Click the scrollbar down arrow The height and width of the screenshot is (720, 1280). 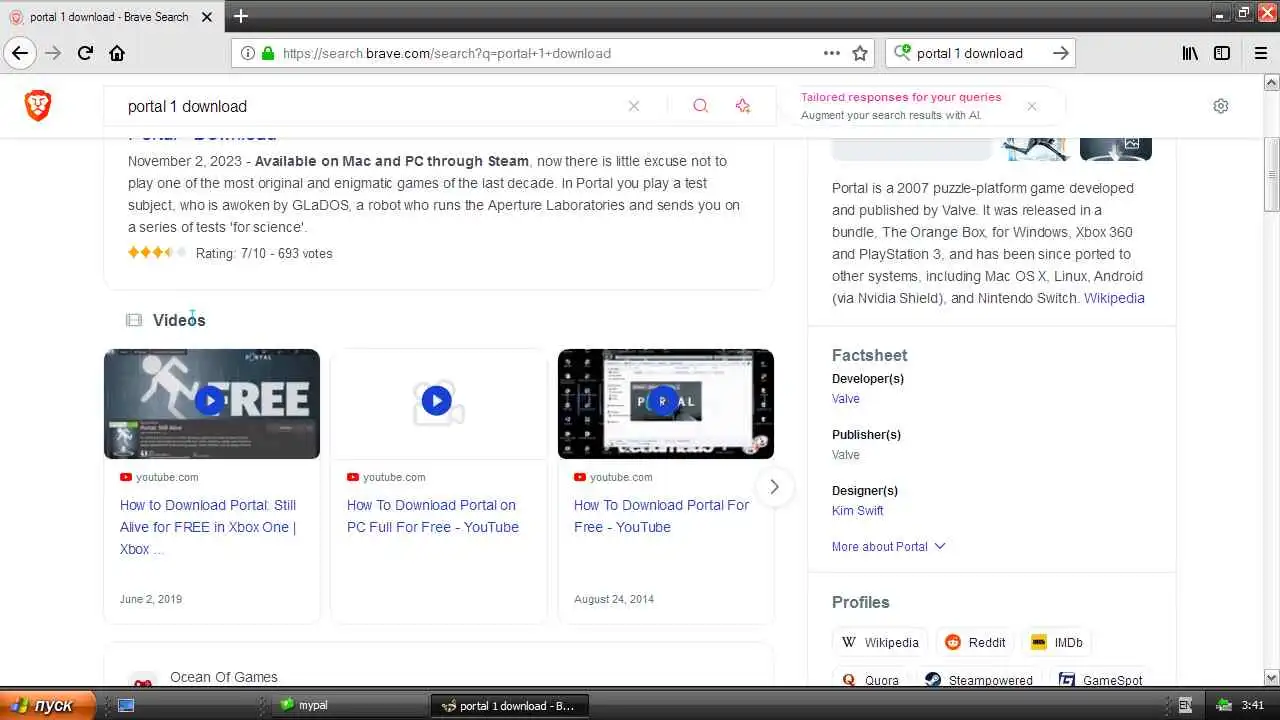(x=1271, y=678)
